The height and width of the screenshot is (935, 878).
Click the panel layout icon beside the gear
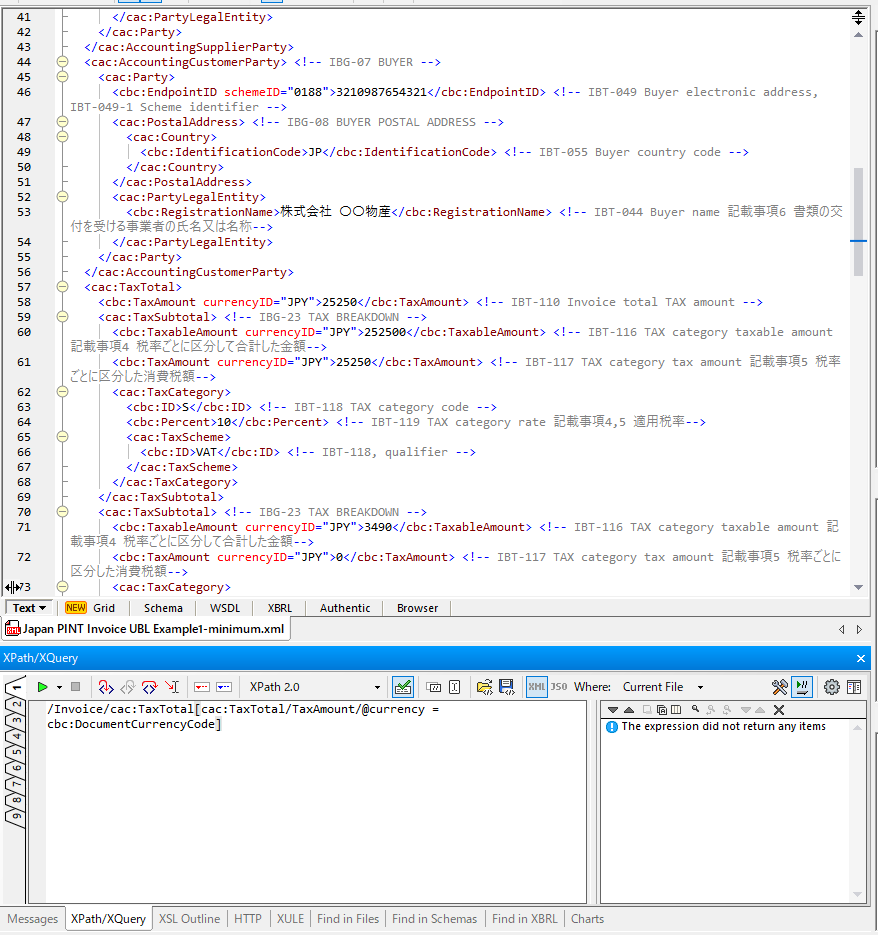(854, 687)
